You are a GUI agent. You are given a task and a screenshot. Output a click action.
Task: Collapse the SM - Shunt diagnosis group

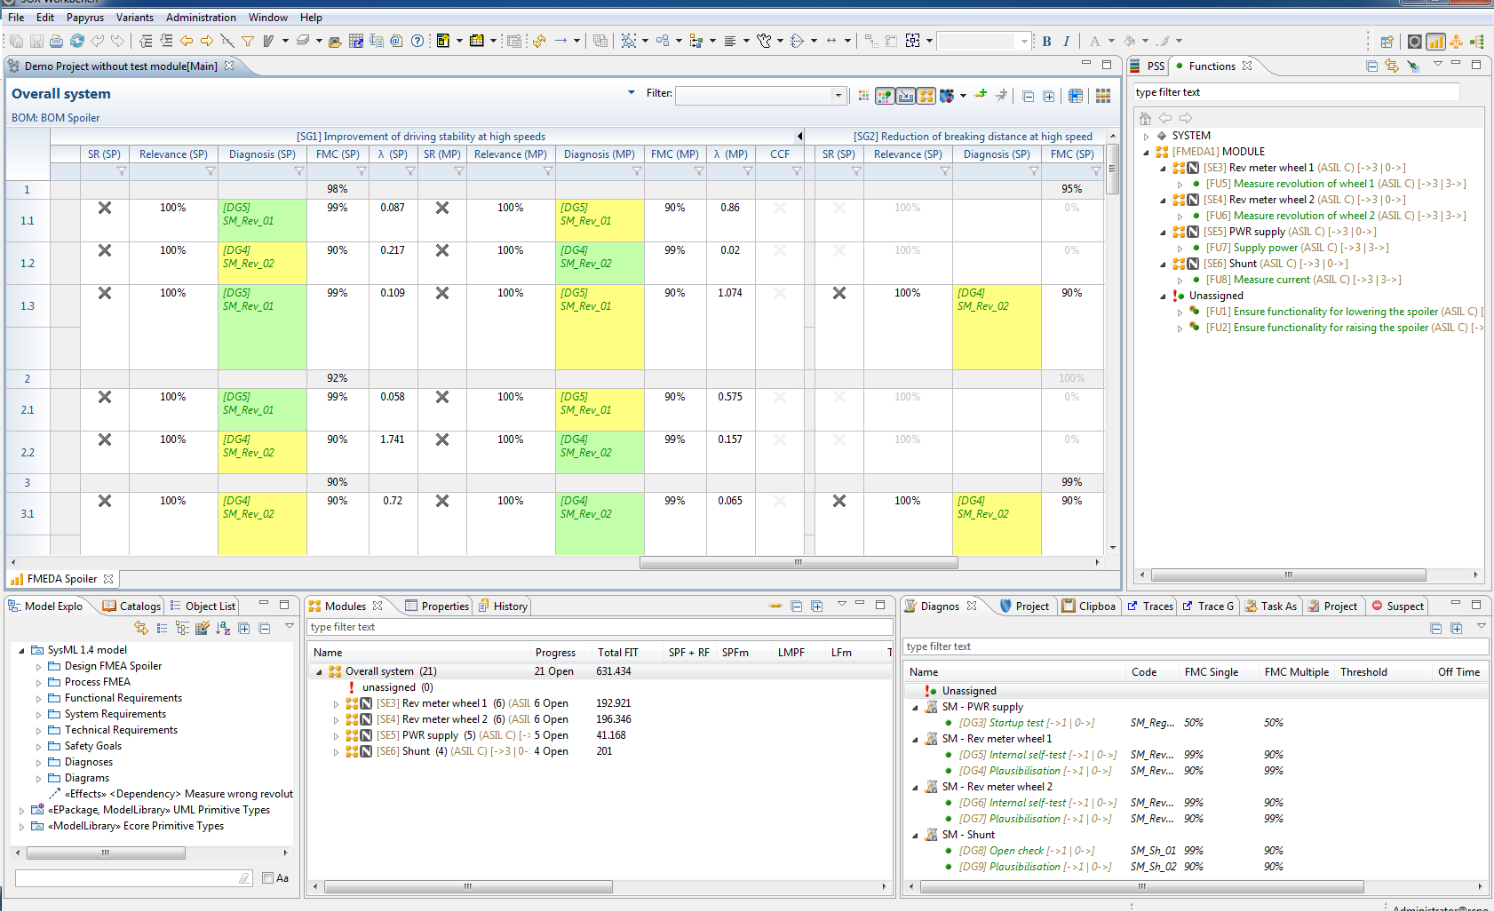point(915,835)
